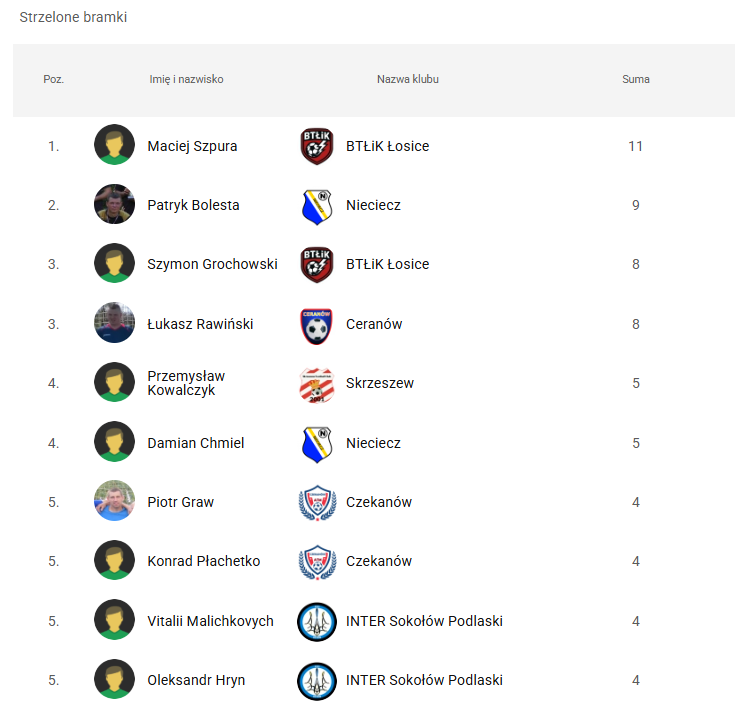
Task: Open Maciej Szpura player name link
Action: [192, 146]
